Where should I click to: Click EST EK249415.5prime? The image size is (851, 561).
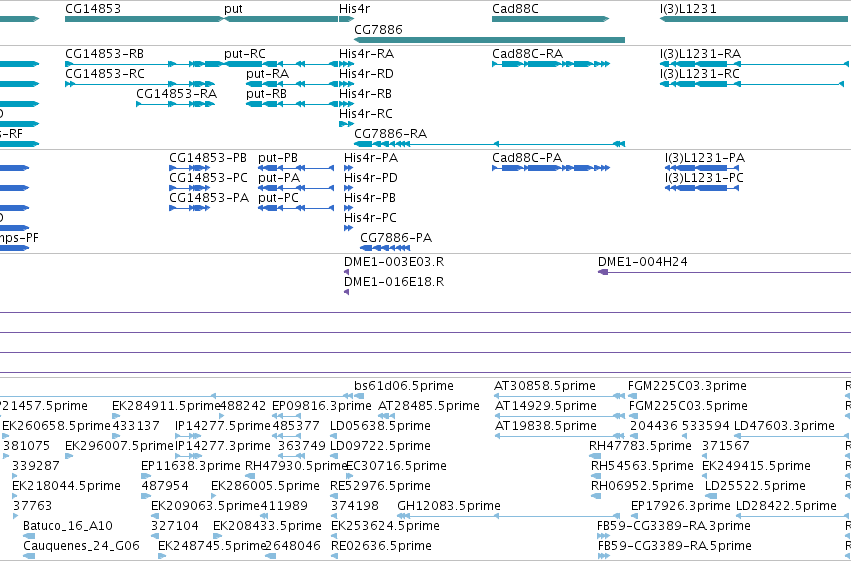(756, 466)
